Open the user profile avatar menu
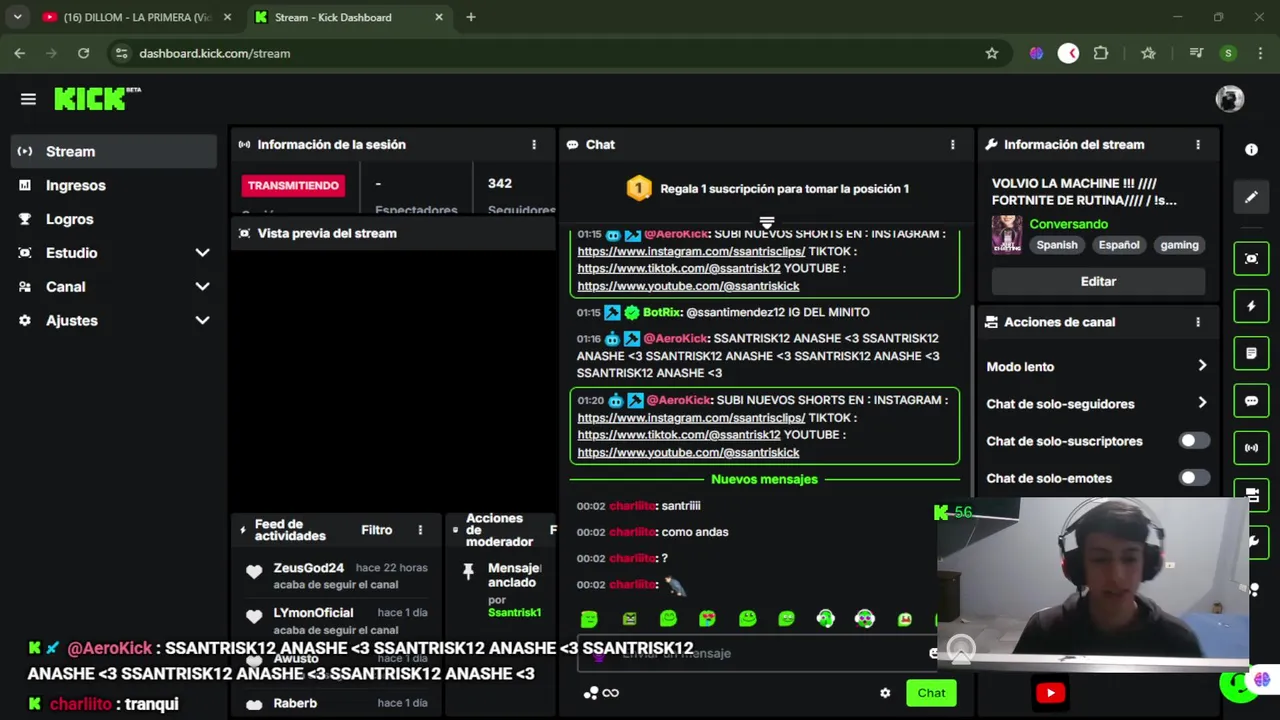Image resolution: width=1280 pixels, height=720 pixels. (x=1229, y=99)
